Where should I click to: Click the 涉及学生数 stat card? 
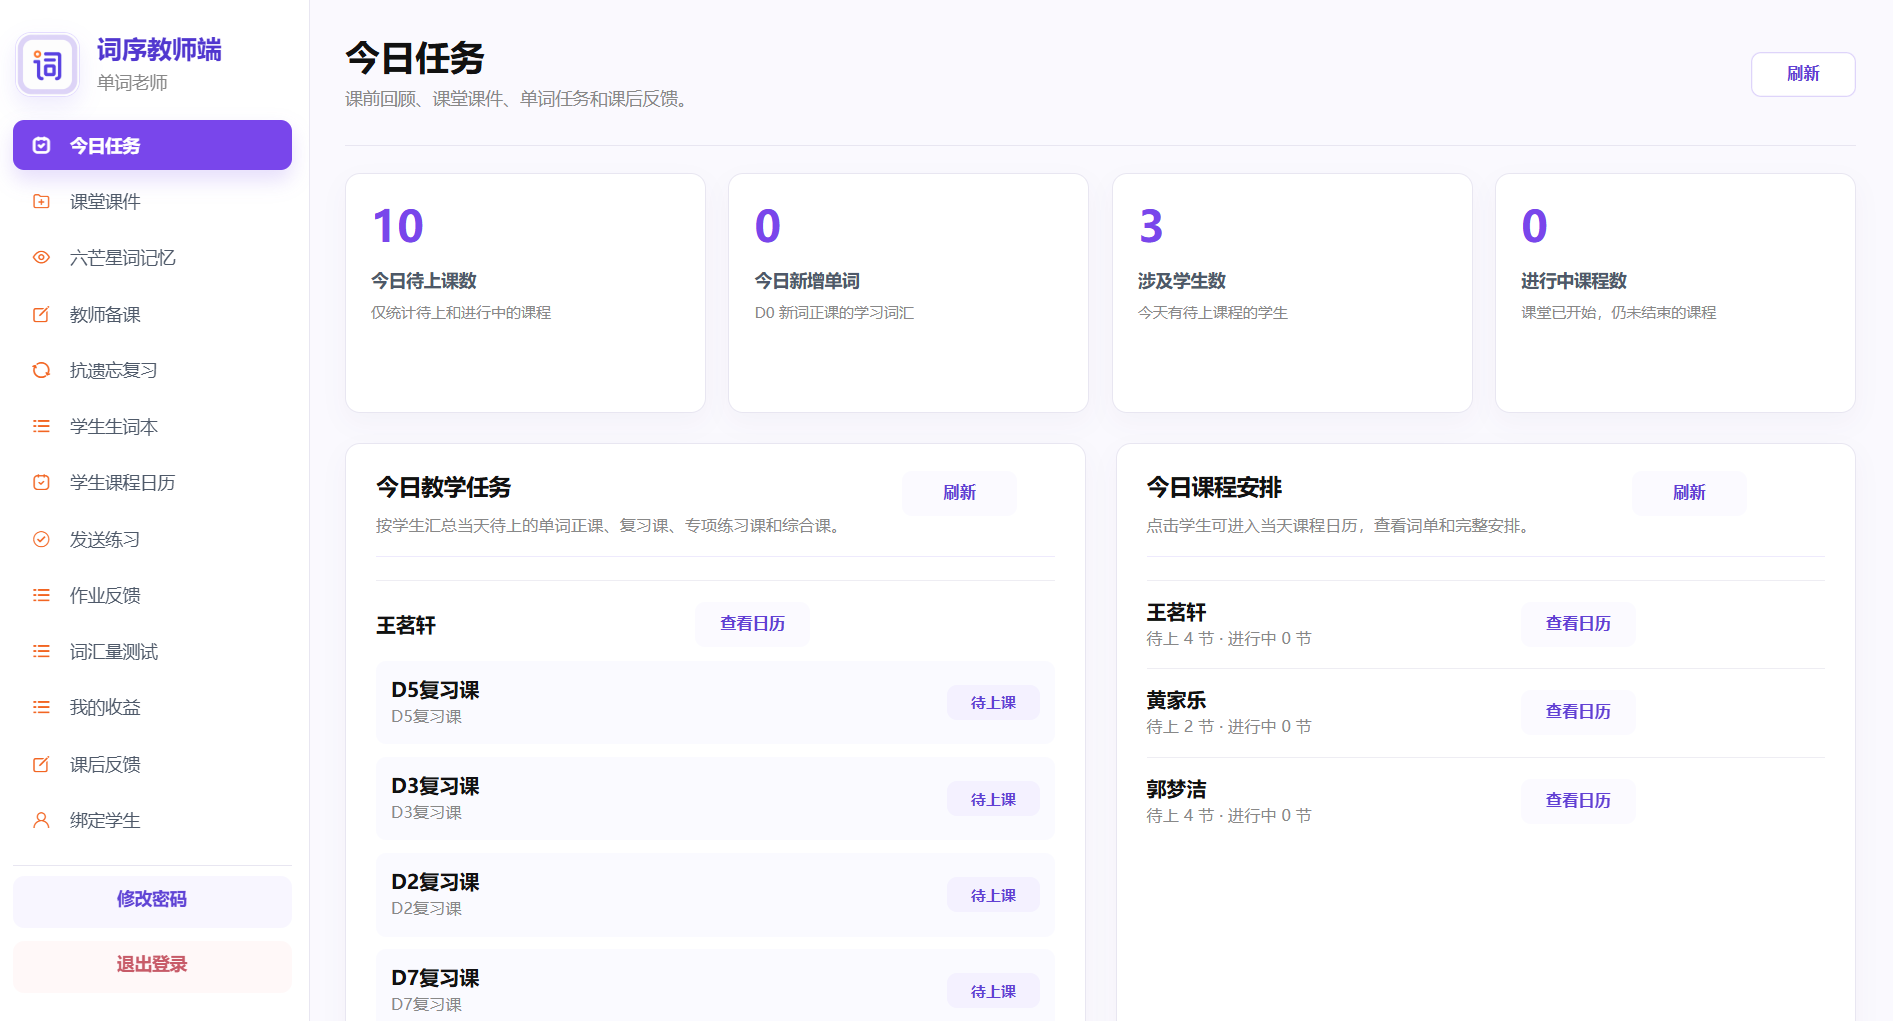pyautogui.click(x=1292, y=293)
